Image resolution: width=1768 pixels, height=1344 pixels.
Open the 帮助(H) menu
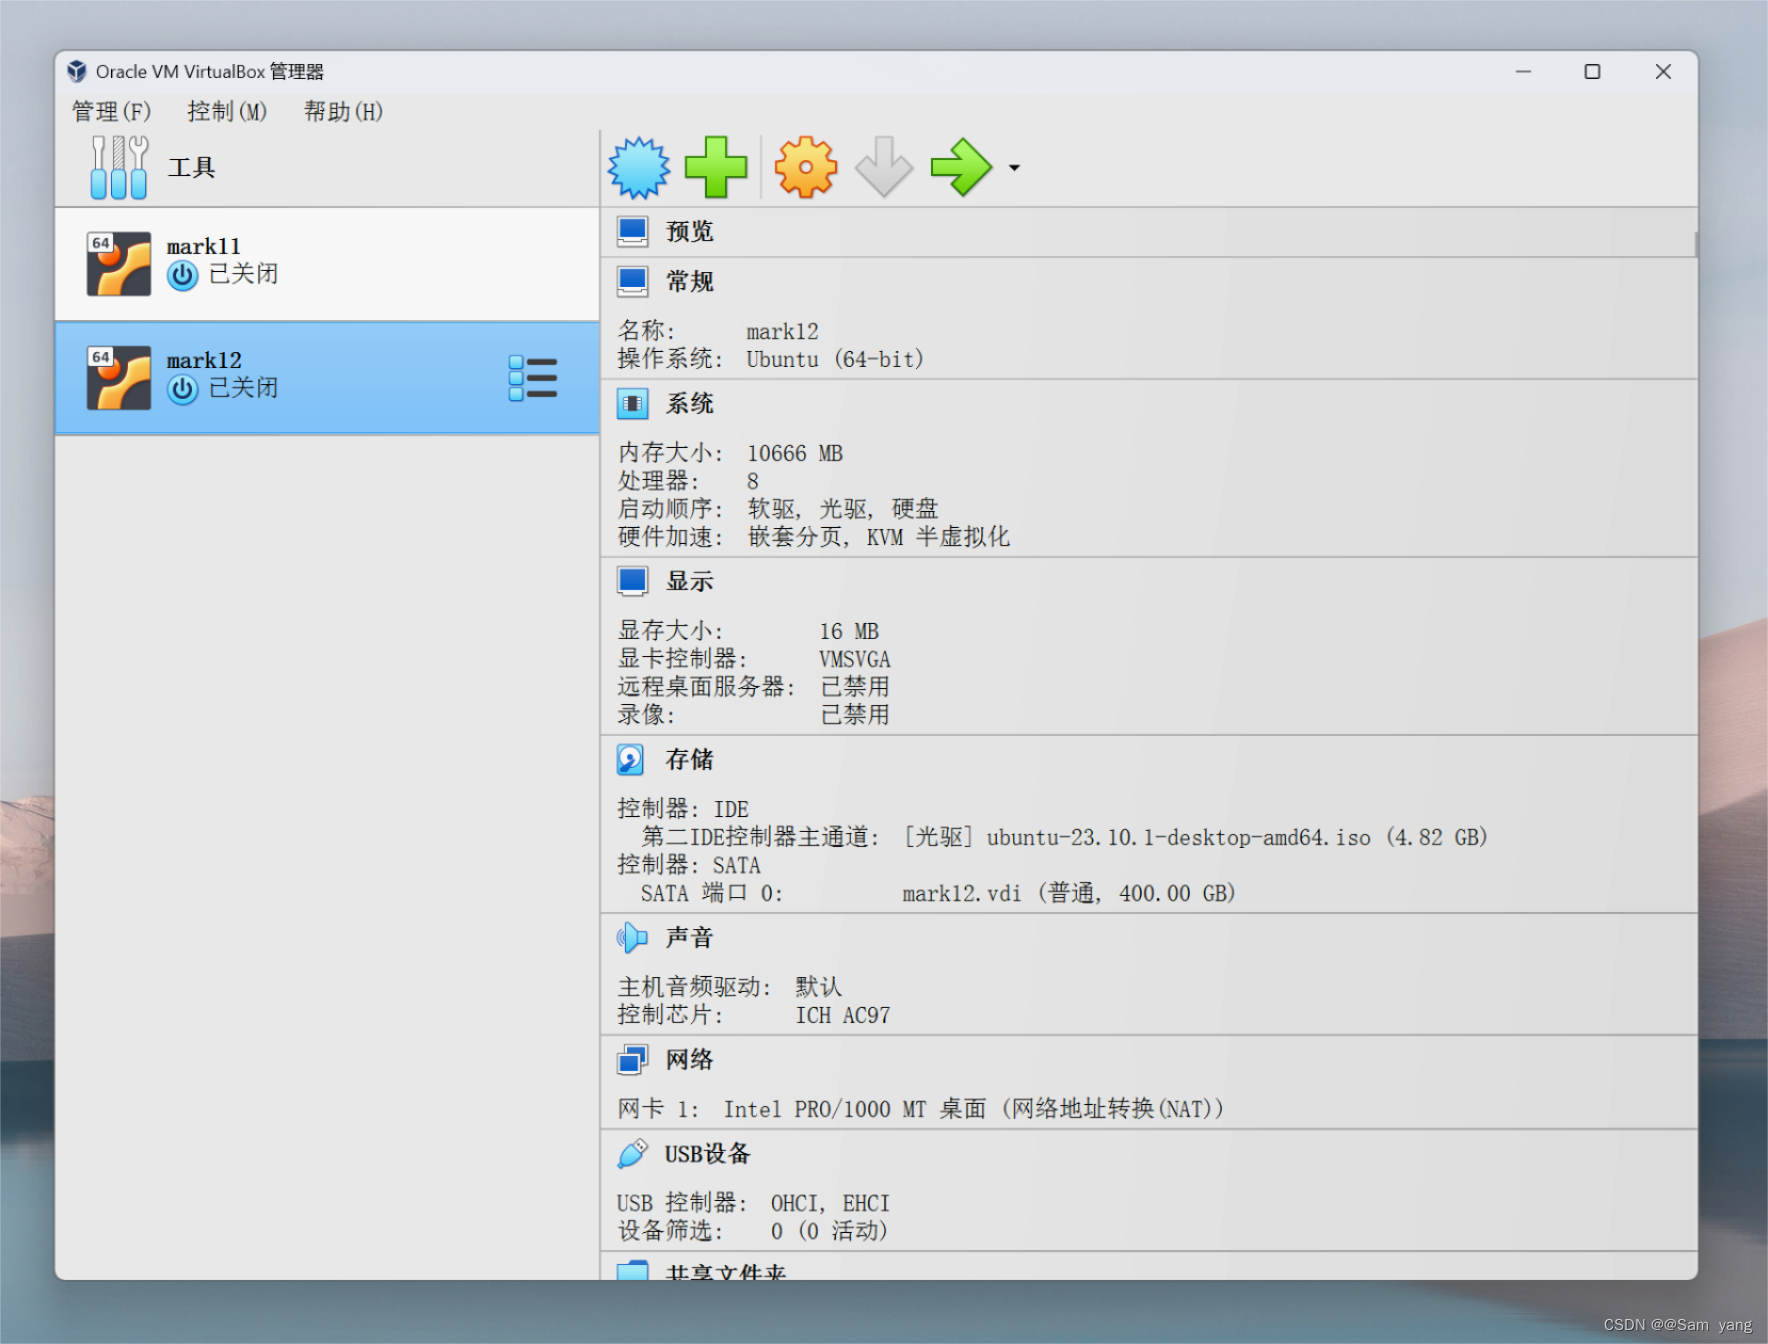click(x=343, y=111)
